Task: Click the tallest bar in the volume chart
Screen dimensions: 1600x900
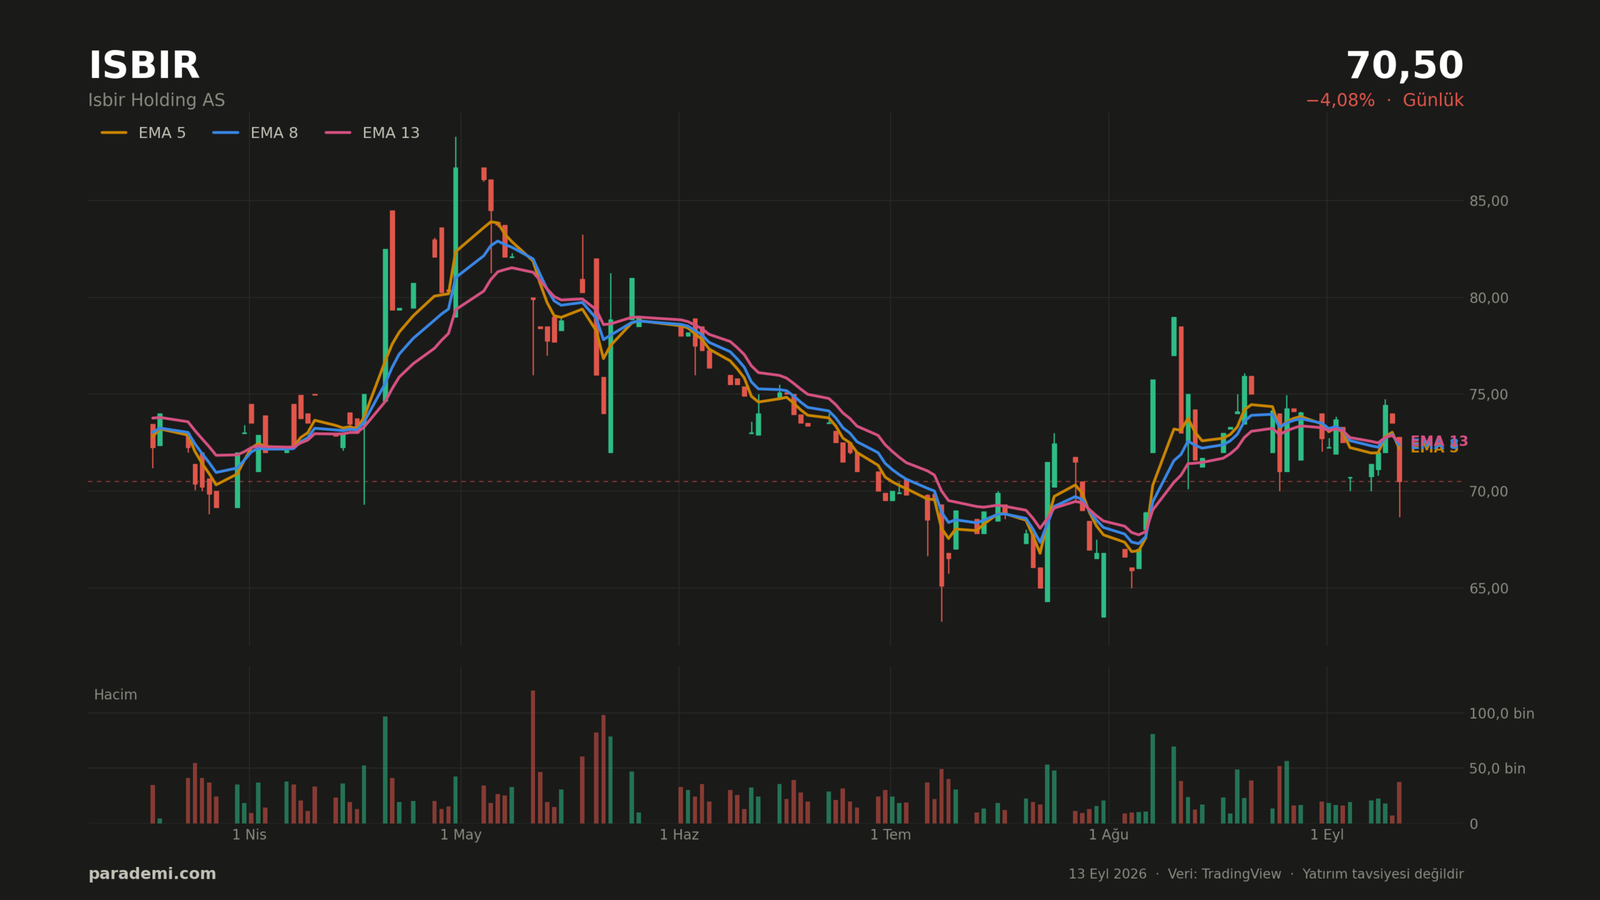Action: [x=533, y=757]
